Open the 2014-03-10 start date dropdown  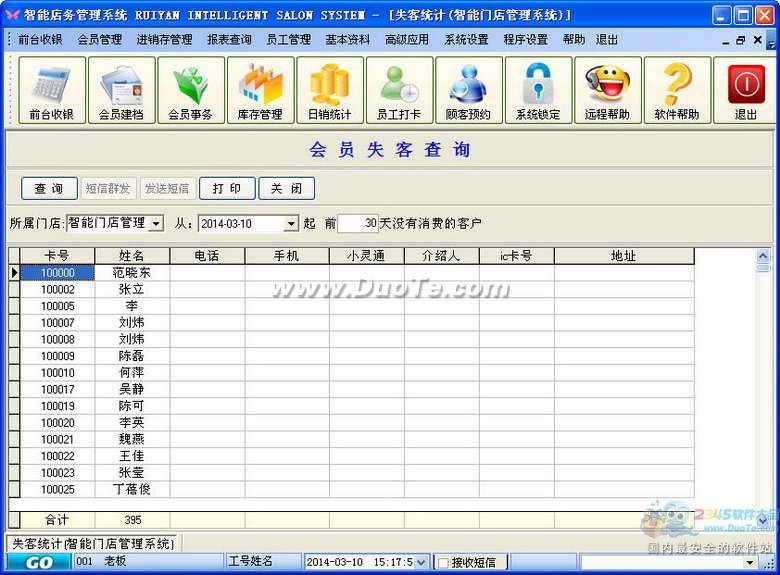(x=291, y=223)
